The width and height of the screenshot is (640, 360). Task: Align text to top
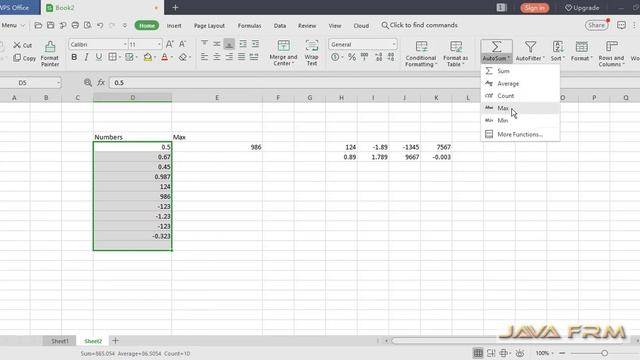pos(204,44)
